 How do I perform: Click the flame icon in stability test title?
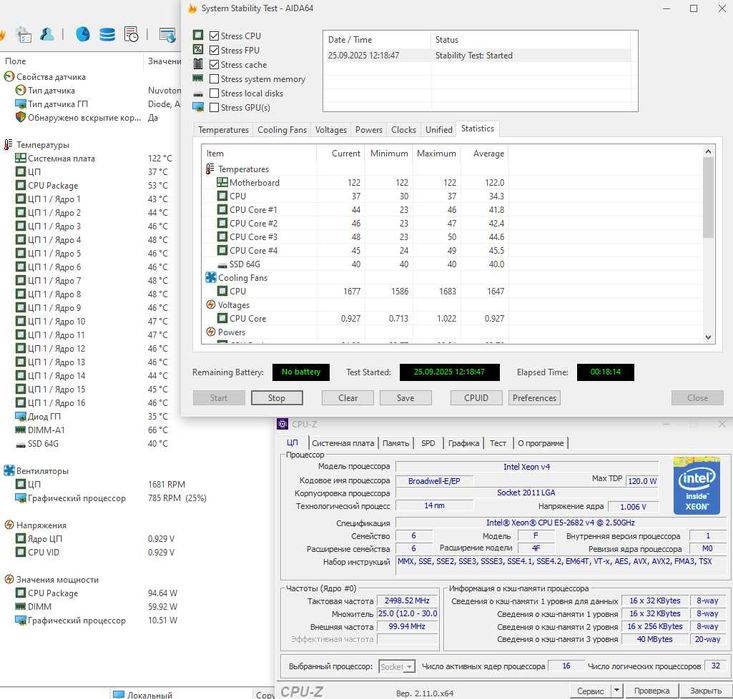click(x=192, y=8)
